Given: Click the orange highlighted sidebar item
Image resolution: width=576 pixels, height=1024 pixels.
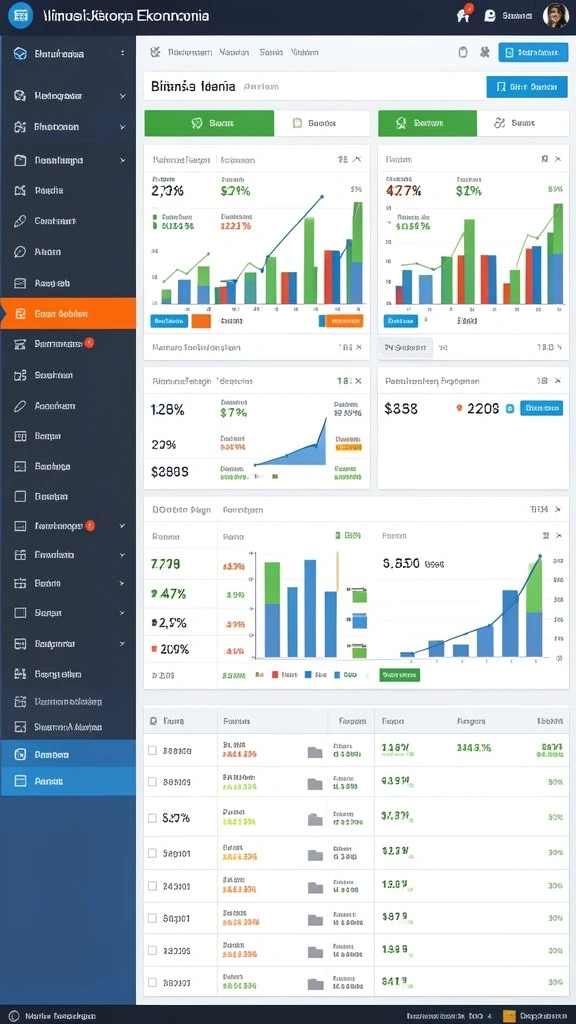Looking at the screenshot, I should (68, 313).
